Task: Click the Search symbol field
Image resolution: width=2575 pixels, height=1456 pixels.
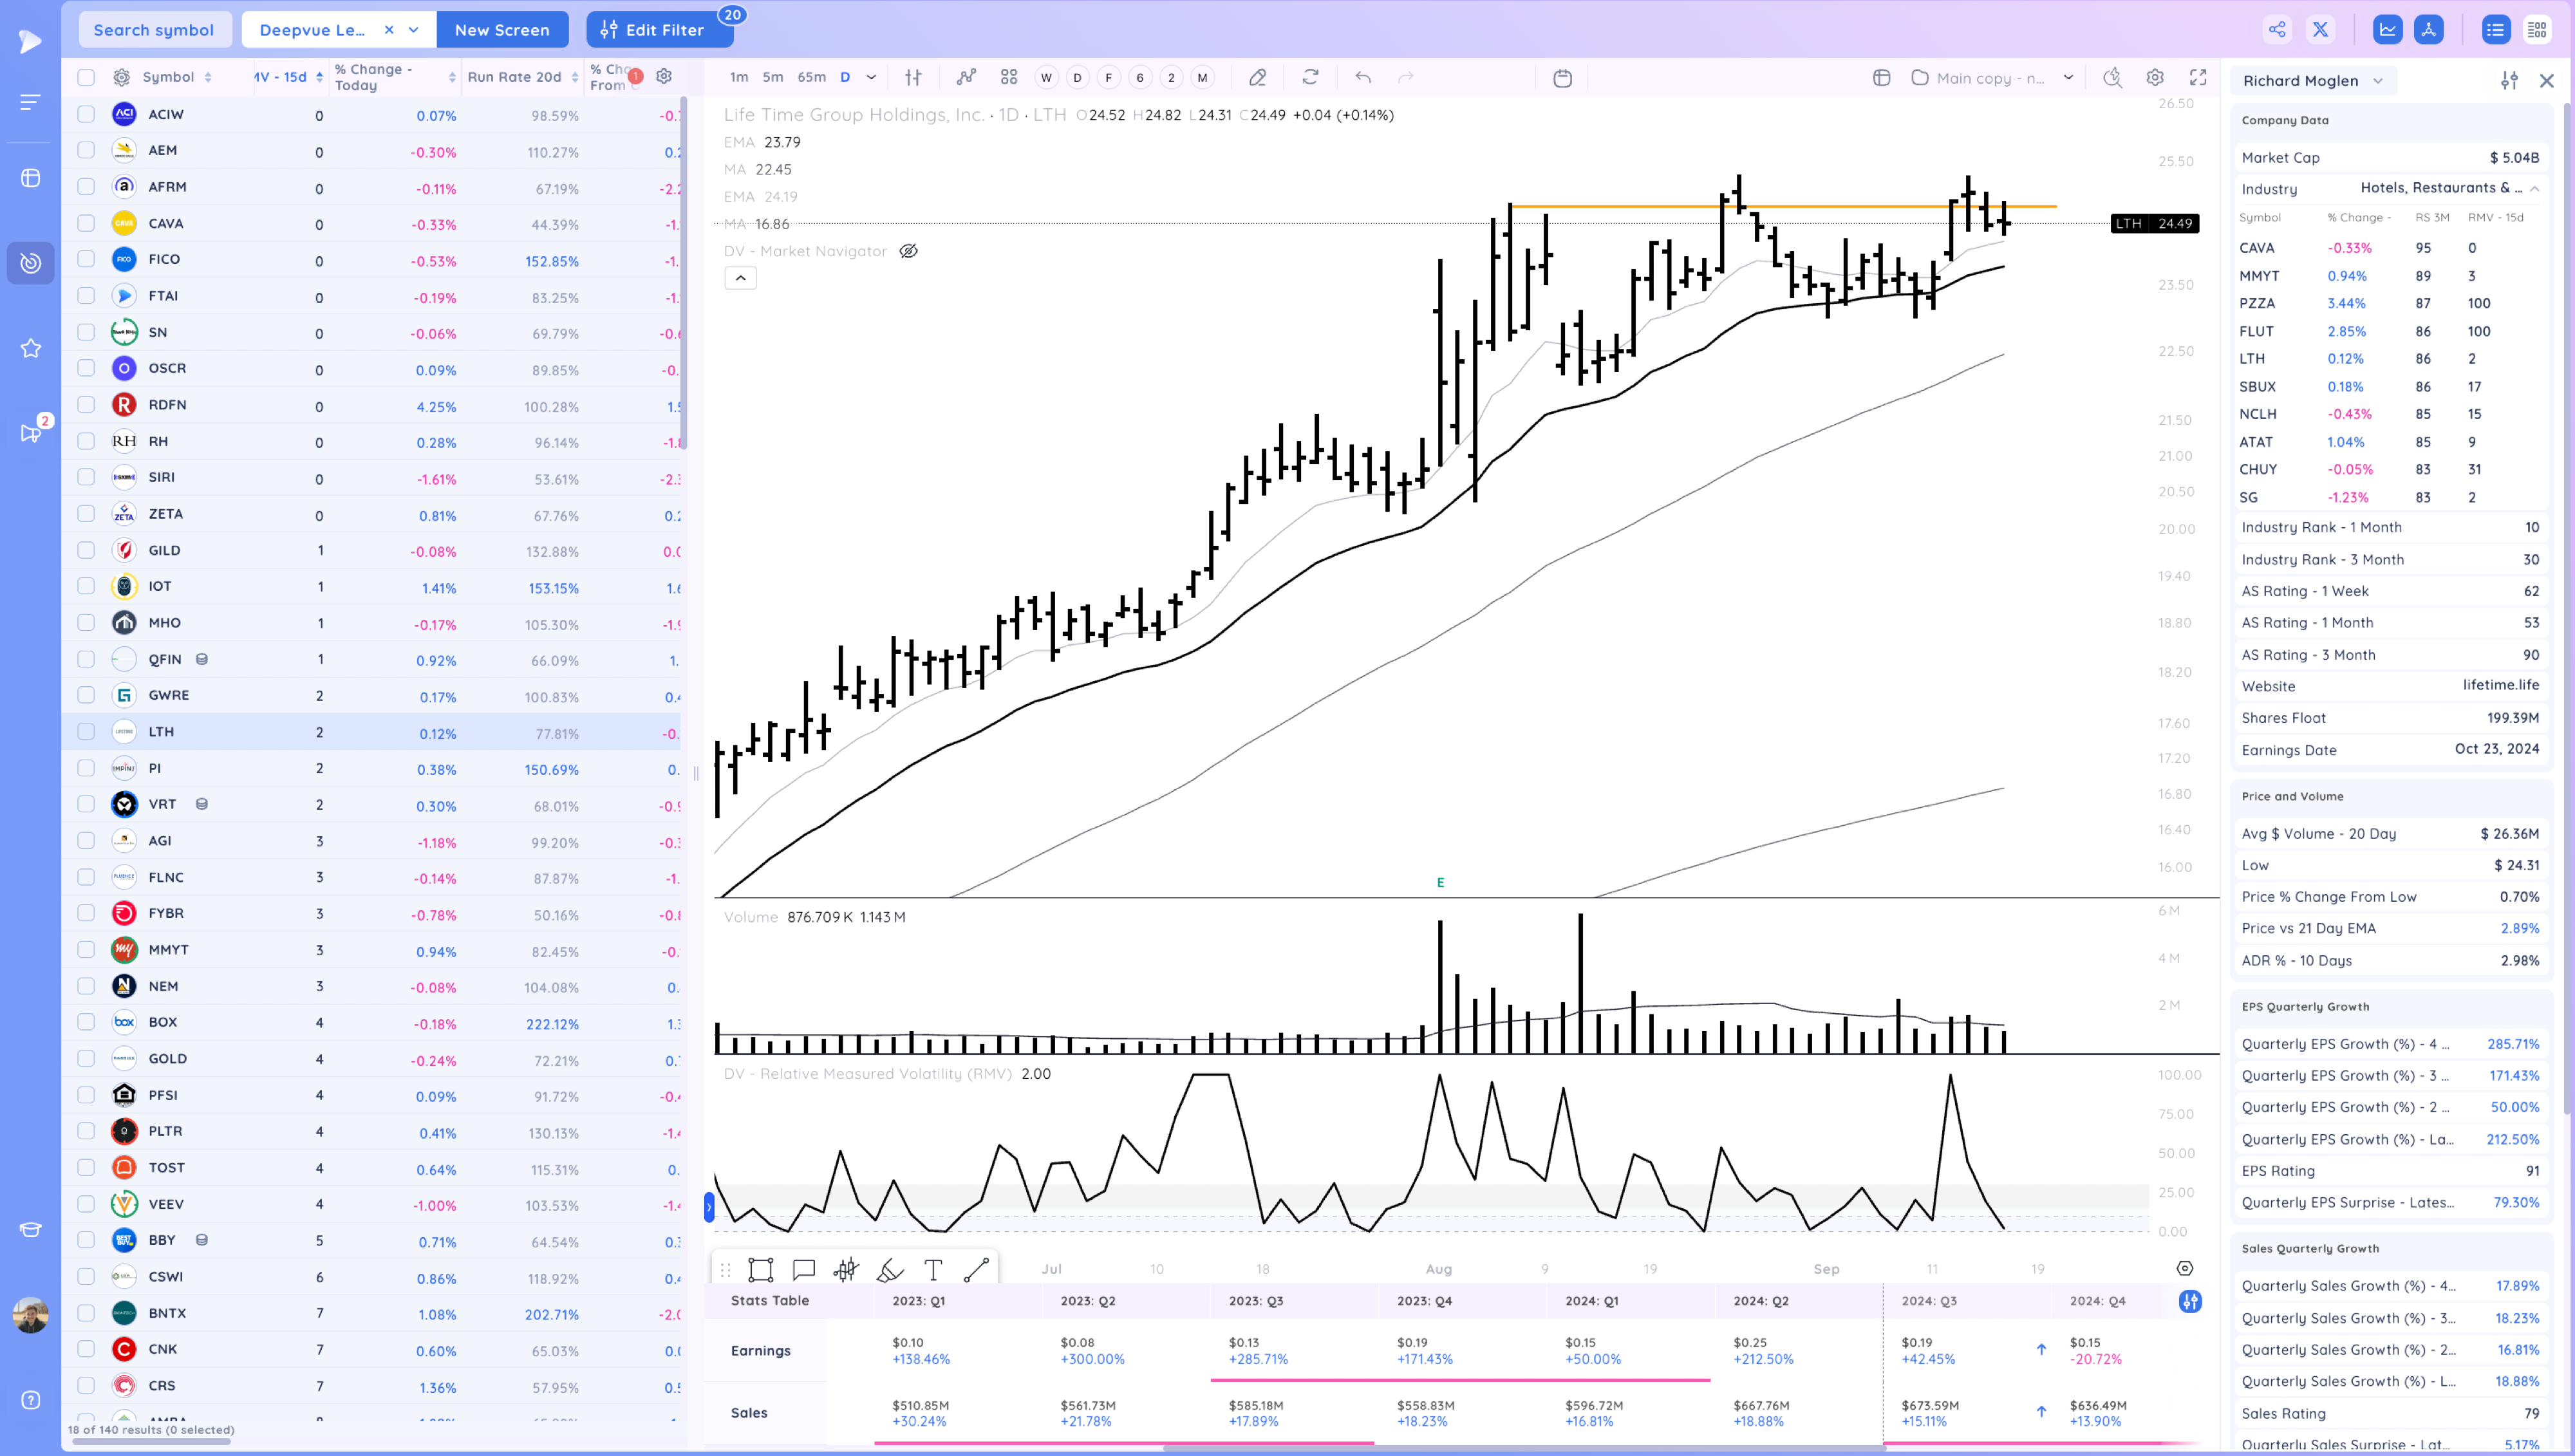Action: click(x=154, y=30)
